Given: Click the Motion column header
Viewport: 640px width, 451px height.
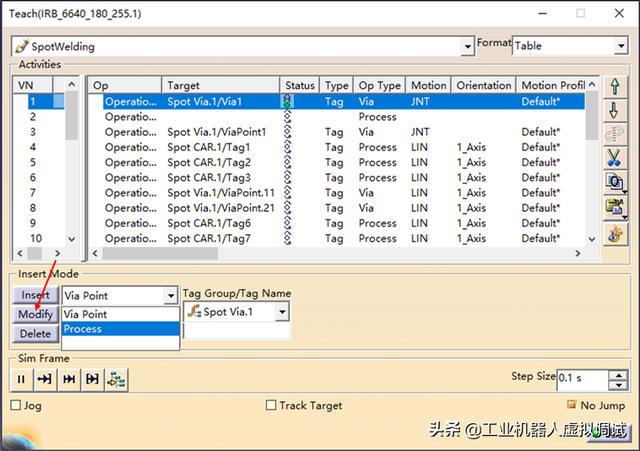Looking at the screenshot, I should (428, 85).
